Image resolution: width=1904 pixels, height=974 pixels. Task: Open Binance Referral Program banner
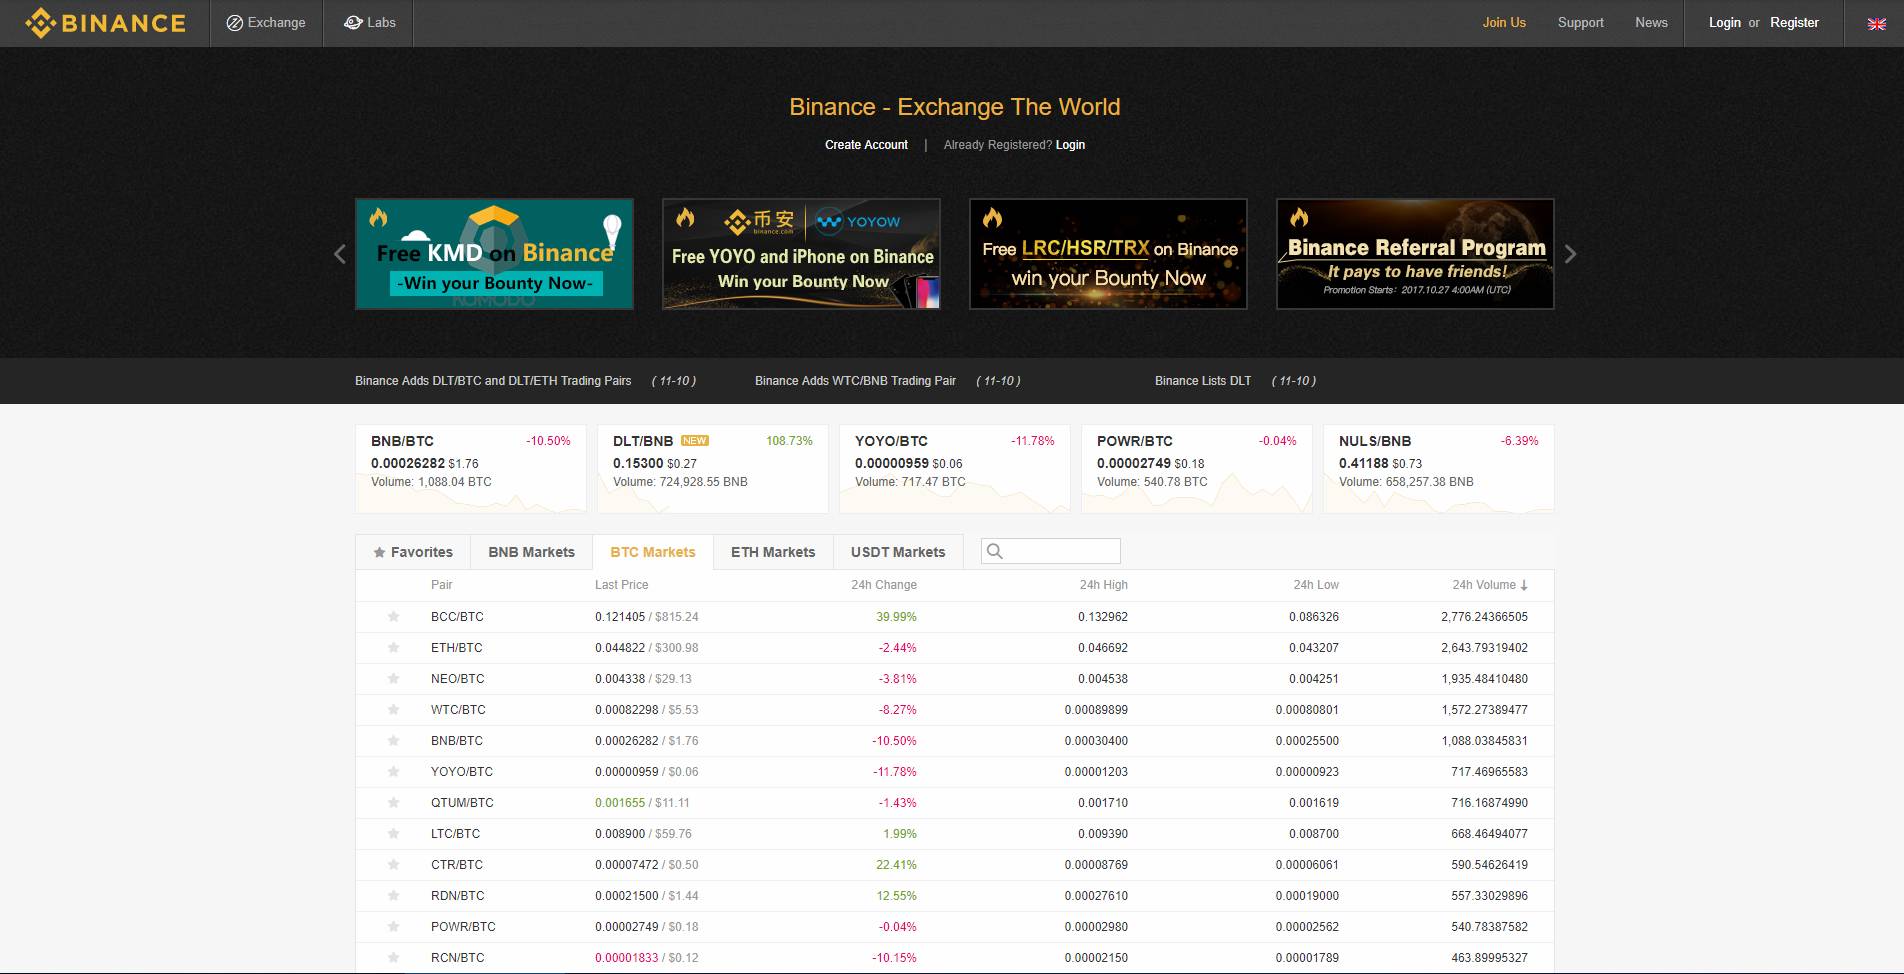1415,254
